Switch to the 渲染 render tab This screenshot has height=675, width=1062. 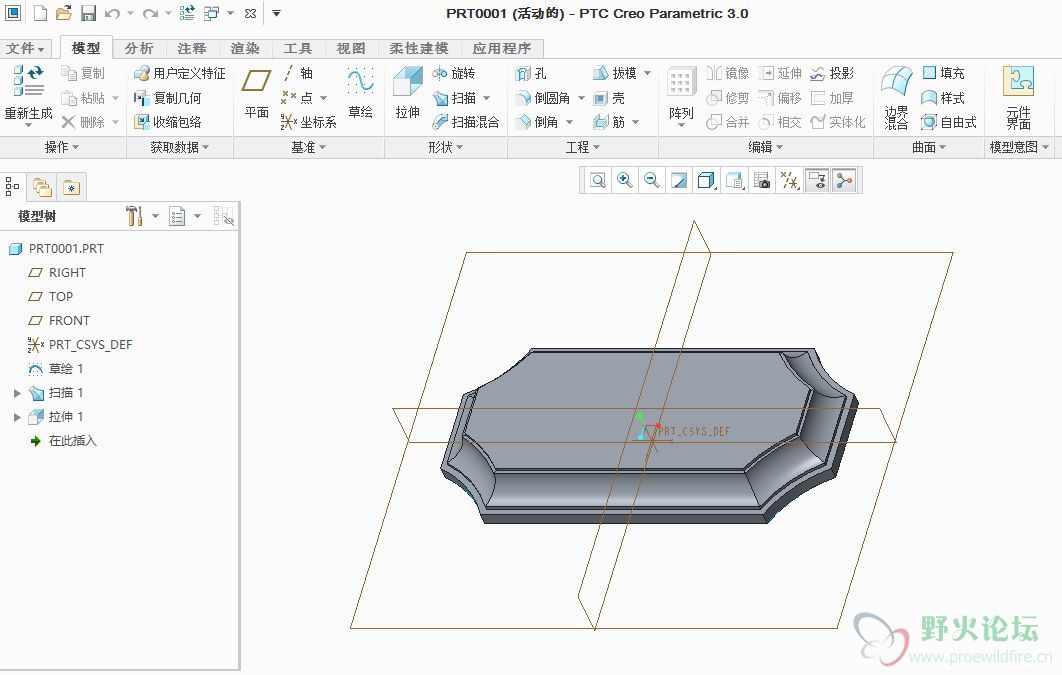245,48
